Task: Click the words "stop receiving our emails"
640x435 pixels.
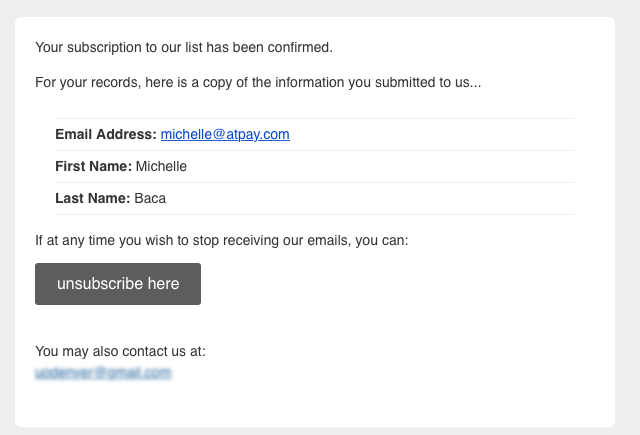Action: click(x=270, y=240)
